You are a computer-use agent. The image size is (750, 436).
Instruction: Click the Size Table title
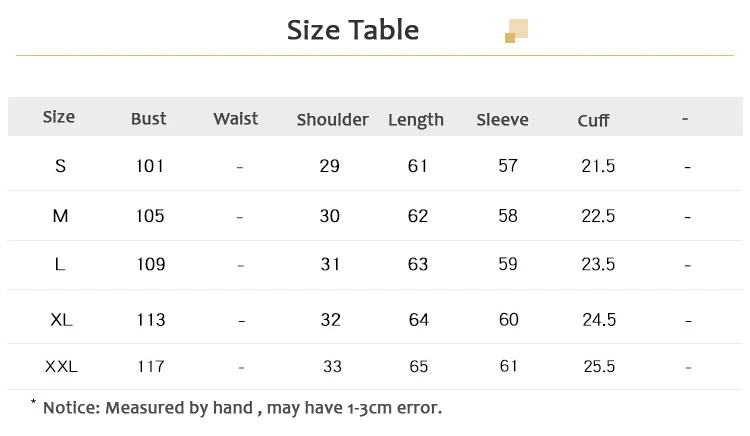[353, 30]
